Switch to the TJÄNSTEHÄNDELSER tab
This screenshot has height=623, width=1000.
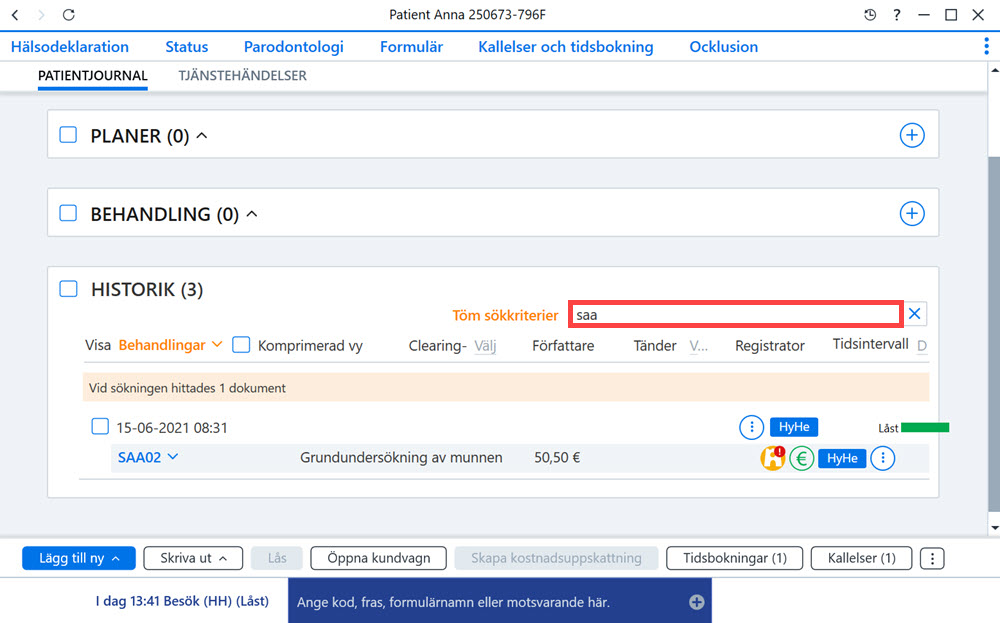242,75
